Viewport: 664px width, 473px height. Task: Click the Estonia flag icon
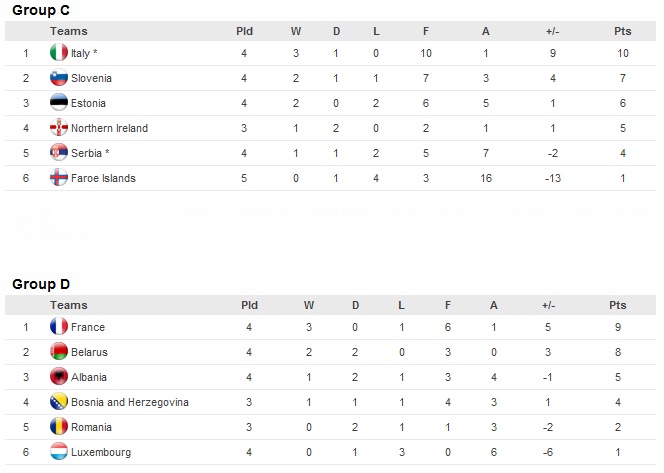(59, 102)
